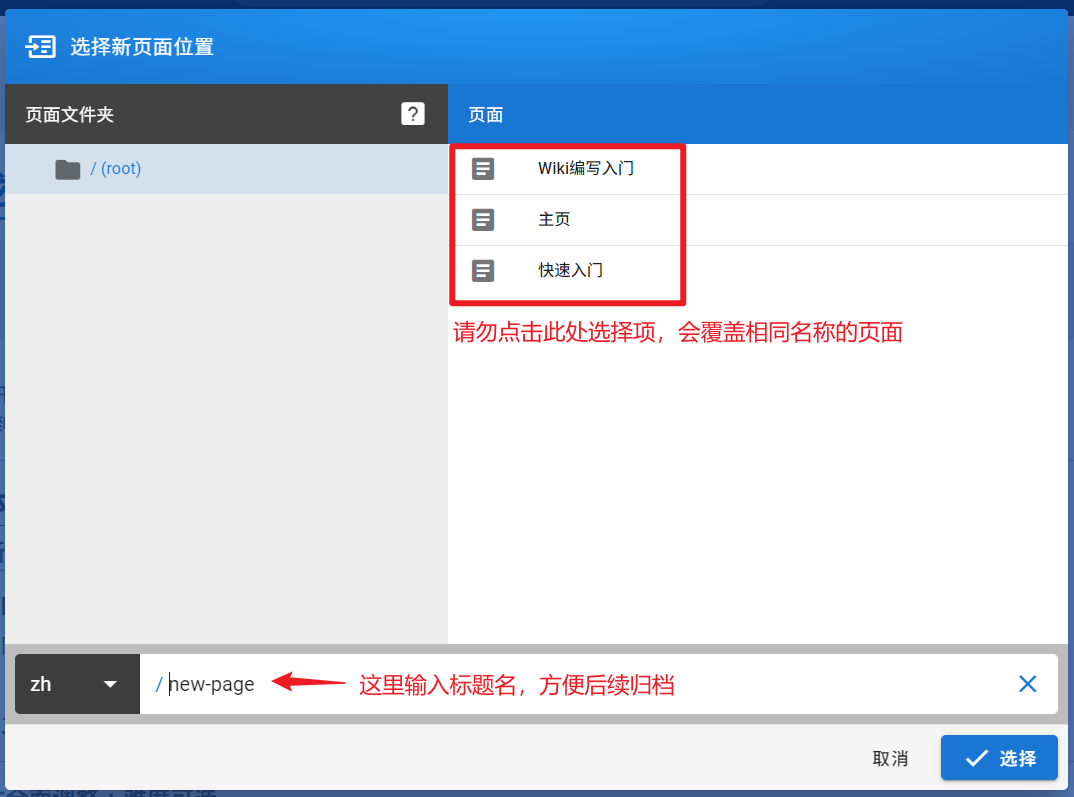Viewport: 1074px width, 797px height.
Task: Open the zh language dropdown
Action: [x=77, y=684]
